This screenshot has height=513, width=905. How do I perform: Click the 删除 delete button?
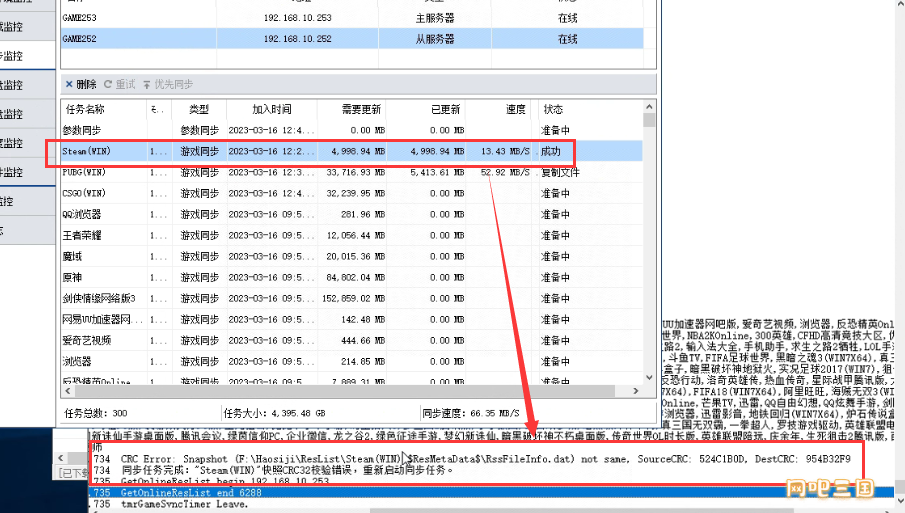[x=81, y=84]
